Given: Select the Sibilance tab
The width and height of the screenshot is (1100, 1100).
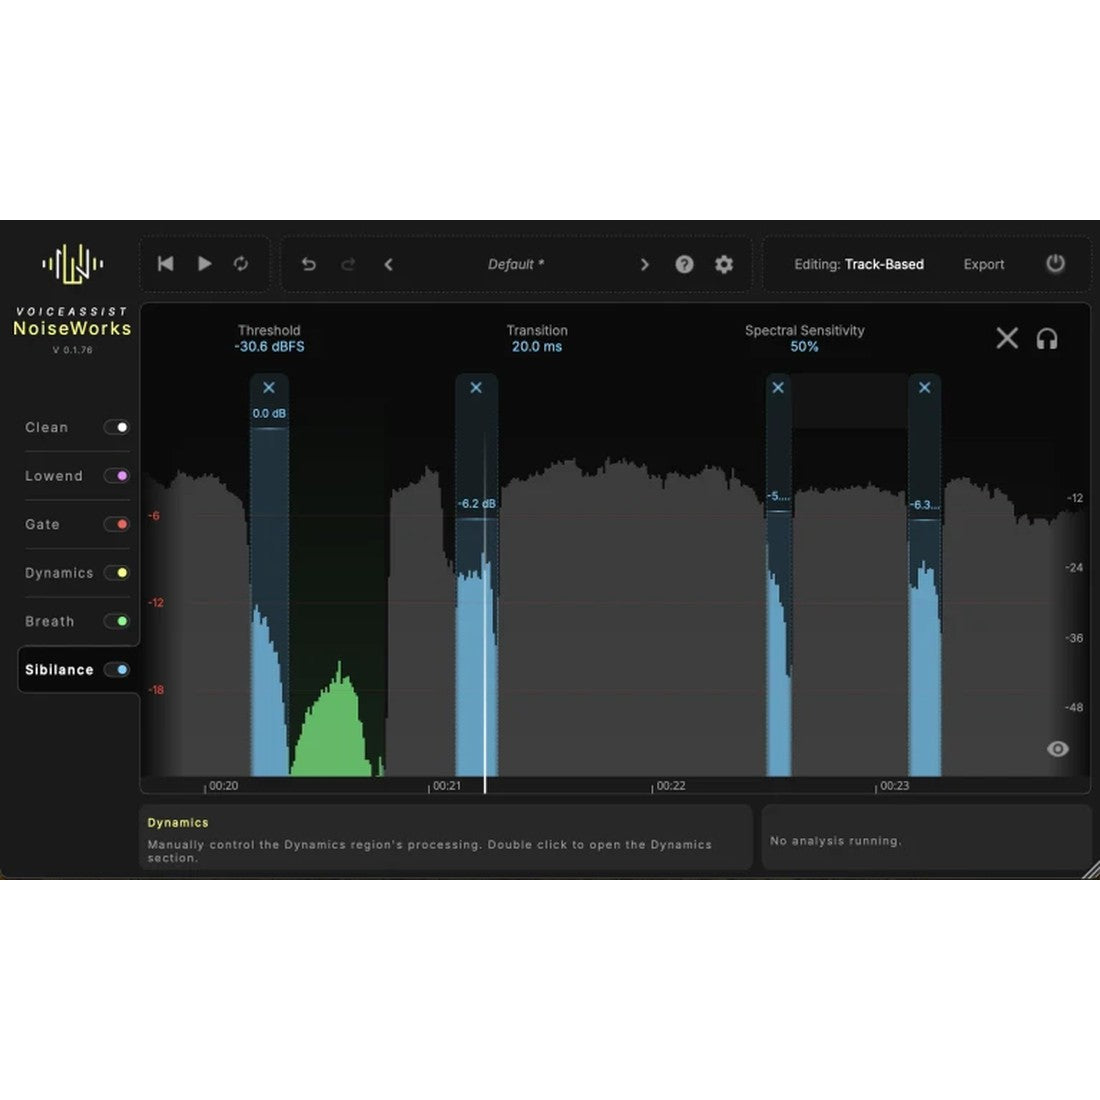Looking at the screenshot, I should pos(59,669).
